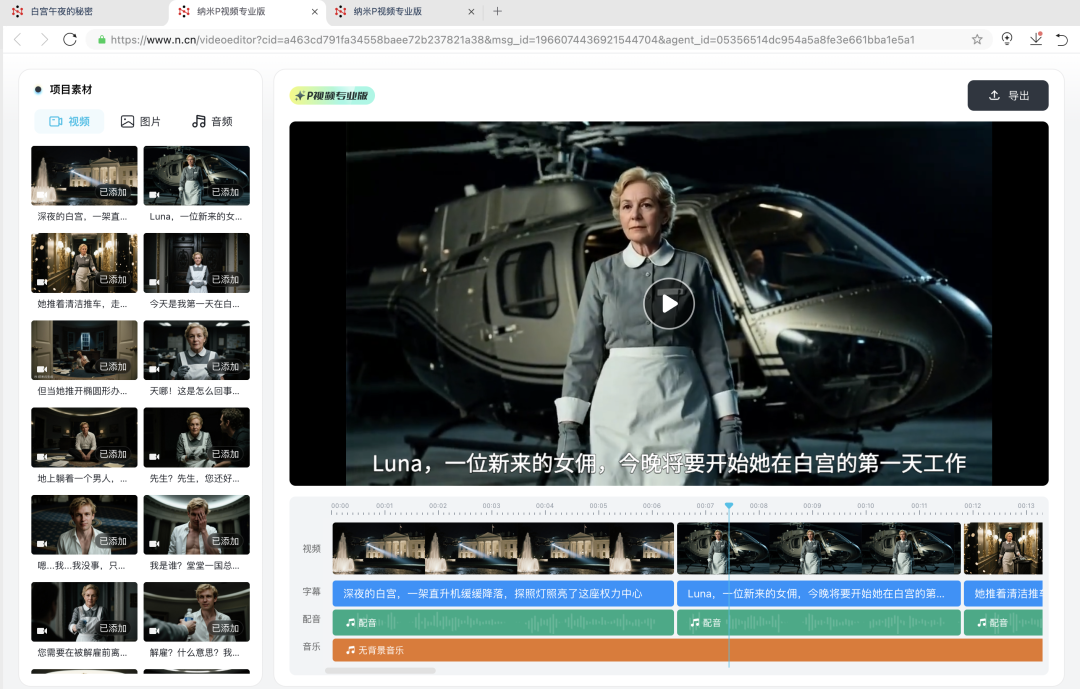Select the 今天是我第一天 thumbnail
Viewport: 1080px width, 689px height.
click(x=196, y=263)
